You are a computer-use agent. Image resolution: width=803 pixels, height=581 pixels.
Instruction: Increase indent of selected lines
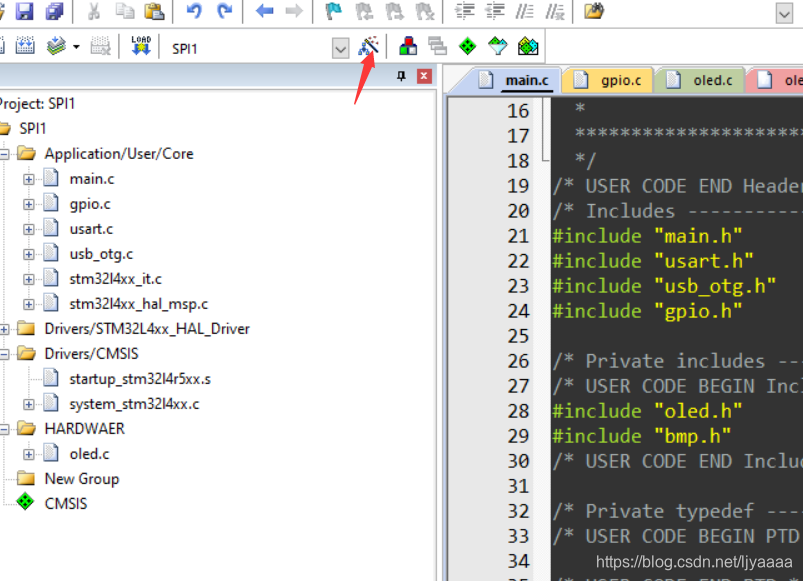[464, 11]
